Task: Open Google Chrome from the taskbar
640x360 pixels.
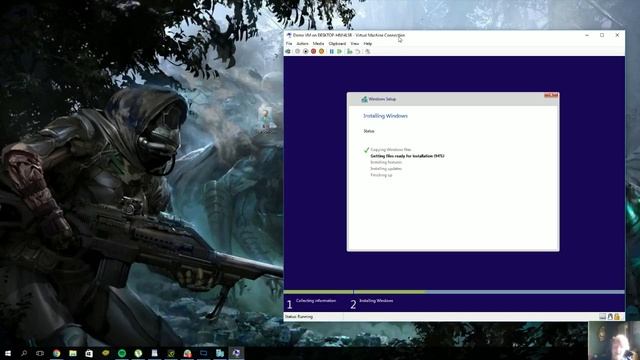Action: point(56,353)
